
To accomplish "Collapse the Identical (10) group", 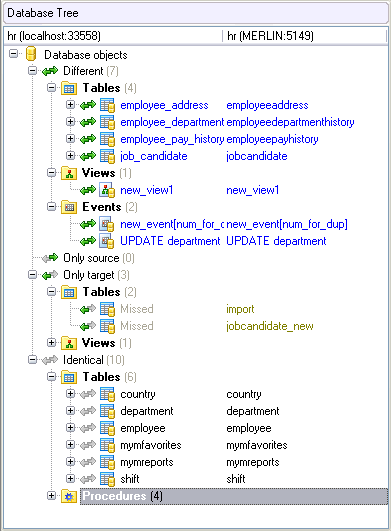I will pos(32,360).
